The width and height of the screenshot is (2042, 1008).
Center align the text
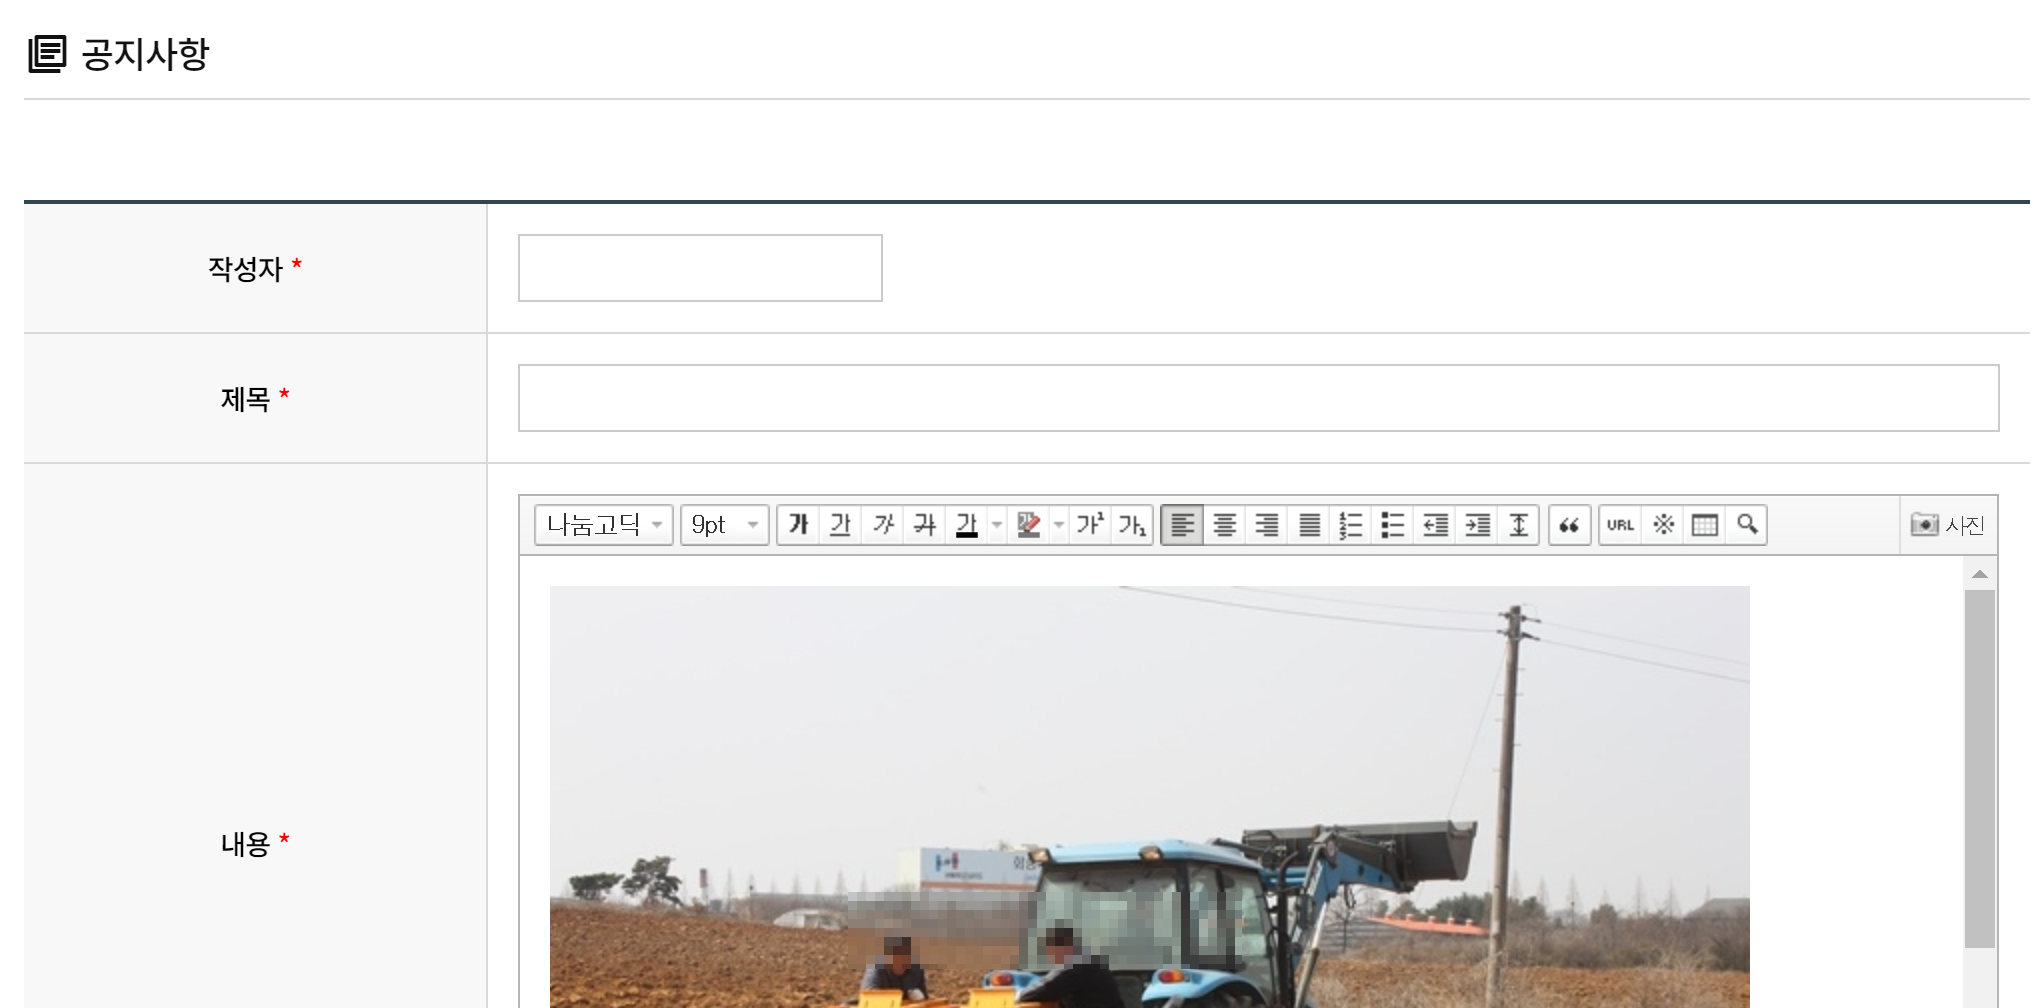pos(1224,525)
